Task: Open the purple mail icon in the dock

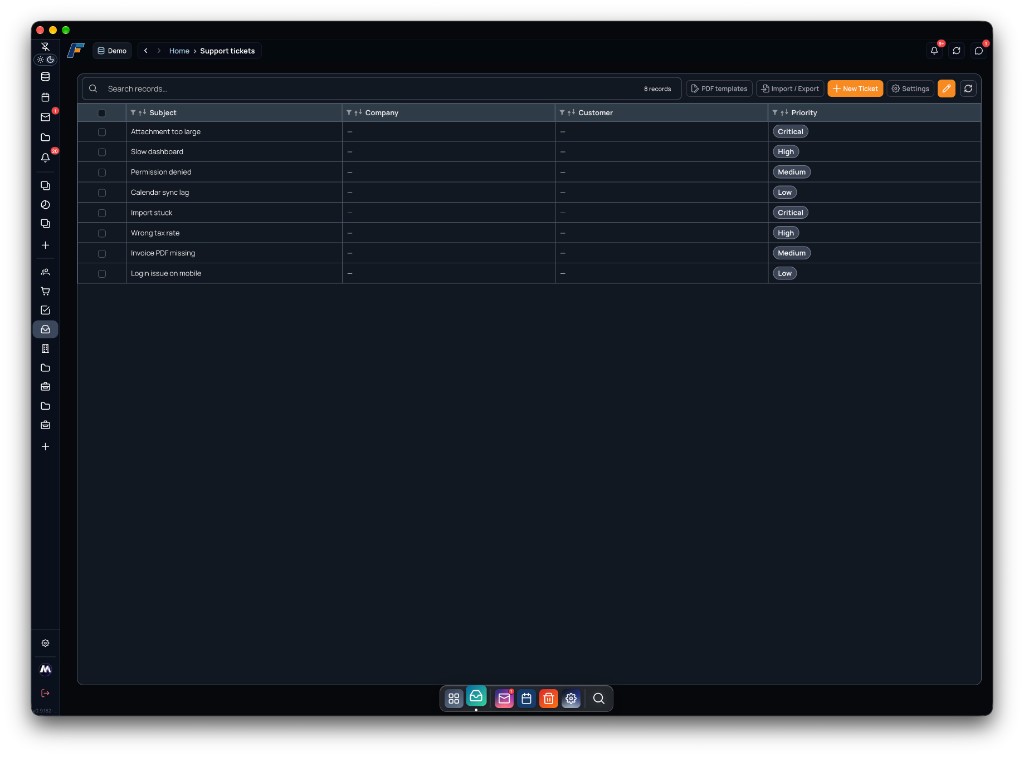Action: click(504, 698)
